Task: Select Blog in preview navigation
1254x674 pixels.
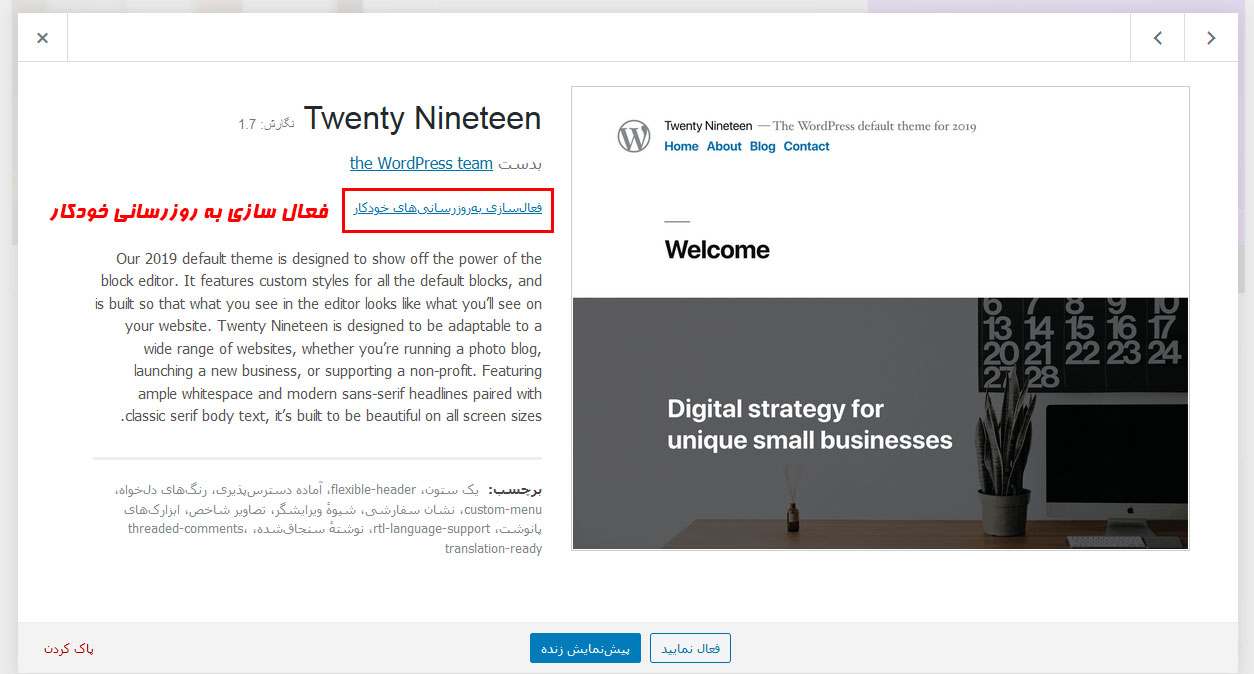Action: tap(762, 146)
